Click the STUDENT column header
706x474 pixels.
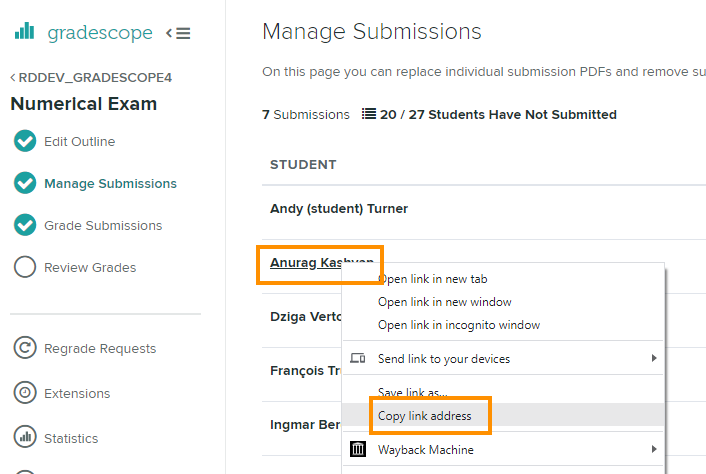click(x=303, y=164)
